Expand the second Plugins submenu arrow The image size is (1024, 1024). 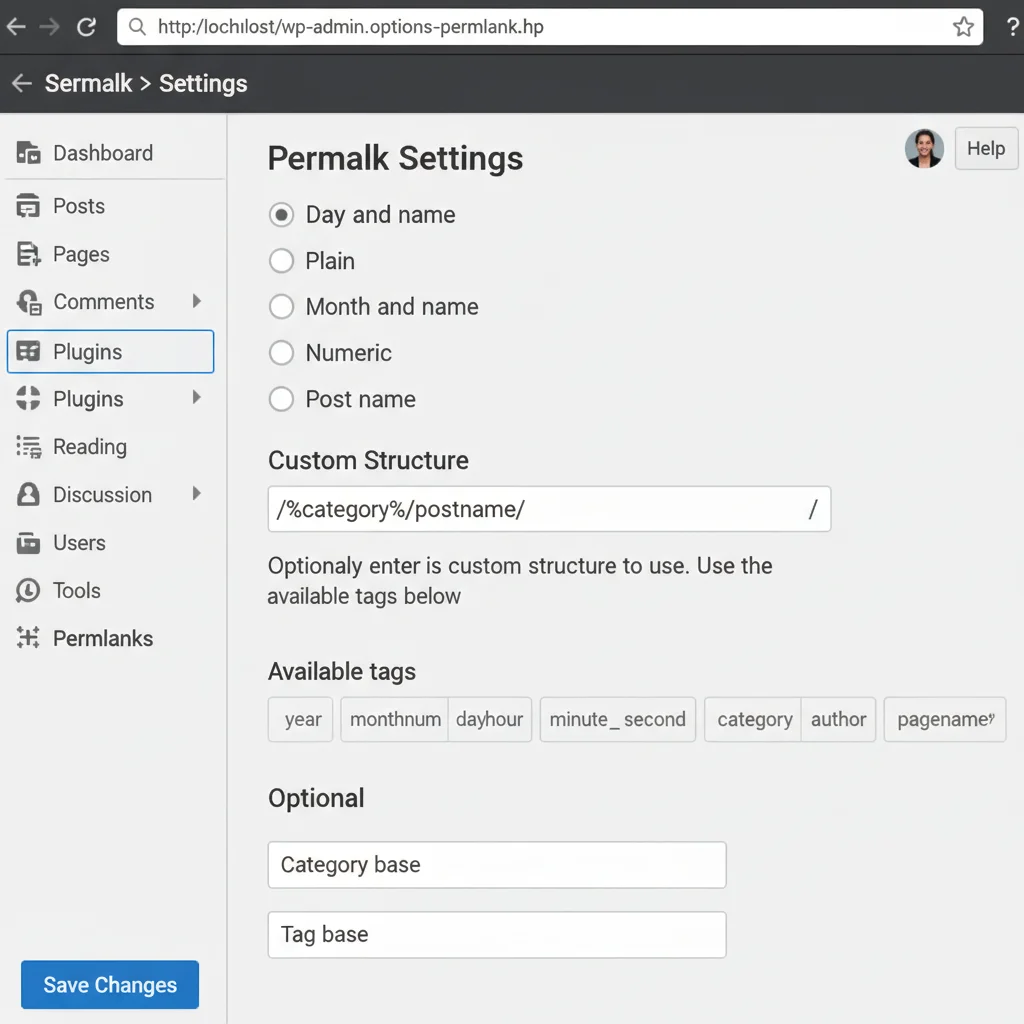tap(197, 397)
